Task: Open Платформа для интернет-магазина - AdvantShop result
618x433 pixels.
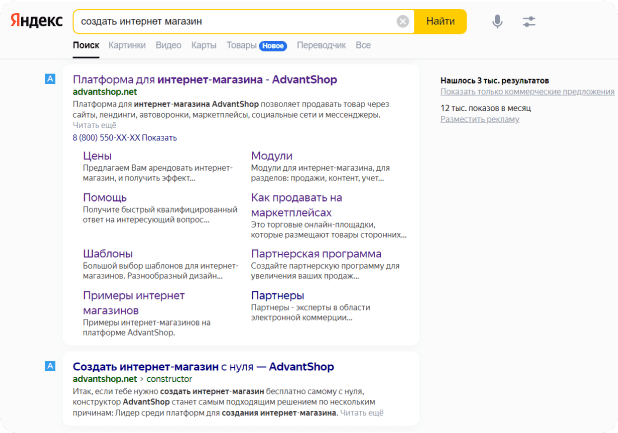Action: click(x=205, y=80)
